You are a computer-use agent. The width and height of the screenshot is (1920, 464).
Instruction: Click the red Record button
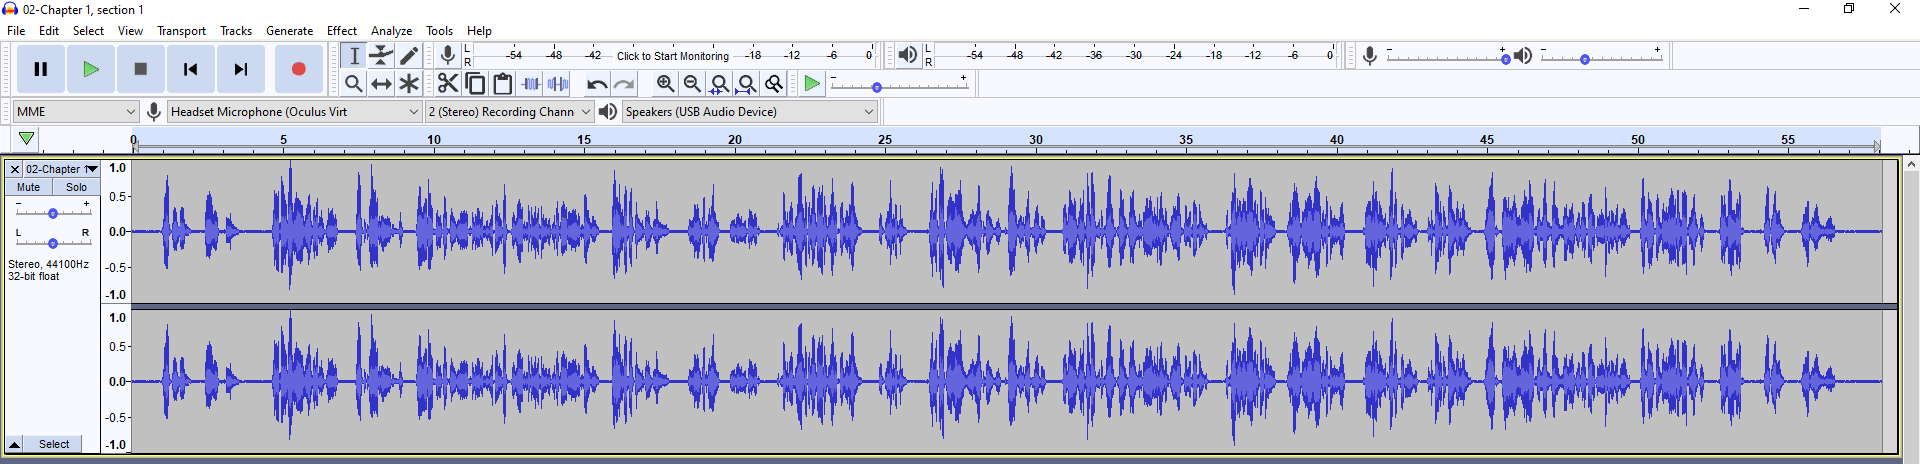pyautogui.click(x=298, y=69)
